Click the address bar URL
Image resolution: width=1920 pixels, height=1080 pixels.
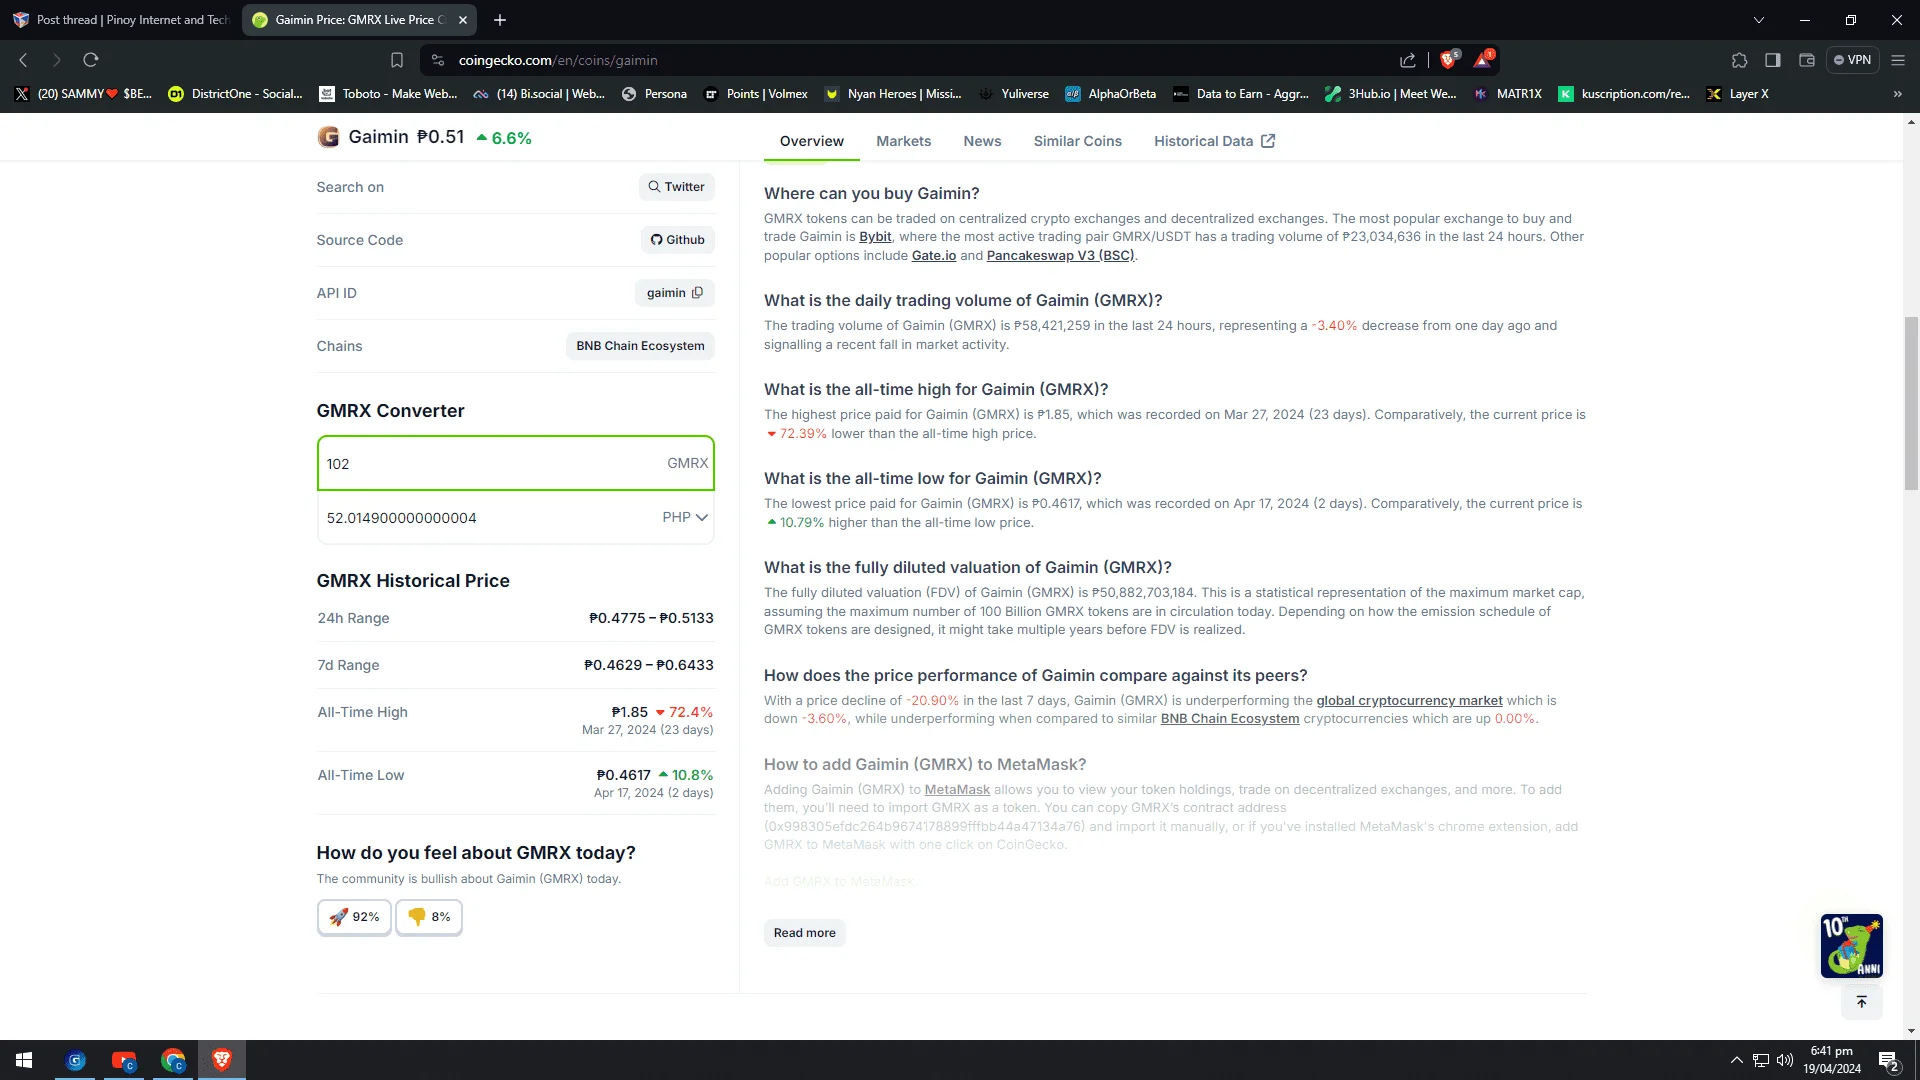point(558,60)
